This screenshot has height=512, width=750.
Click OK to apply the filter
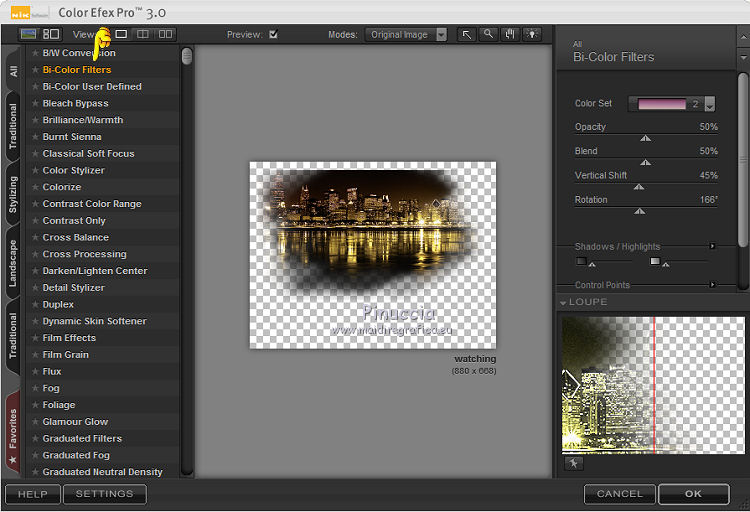694,494
